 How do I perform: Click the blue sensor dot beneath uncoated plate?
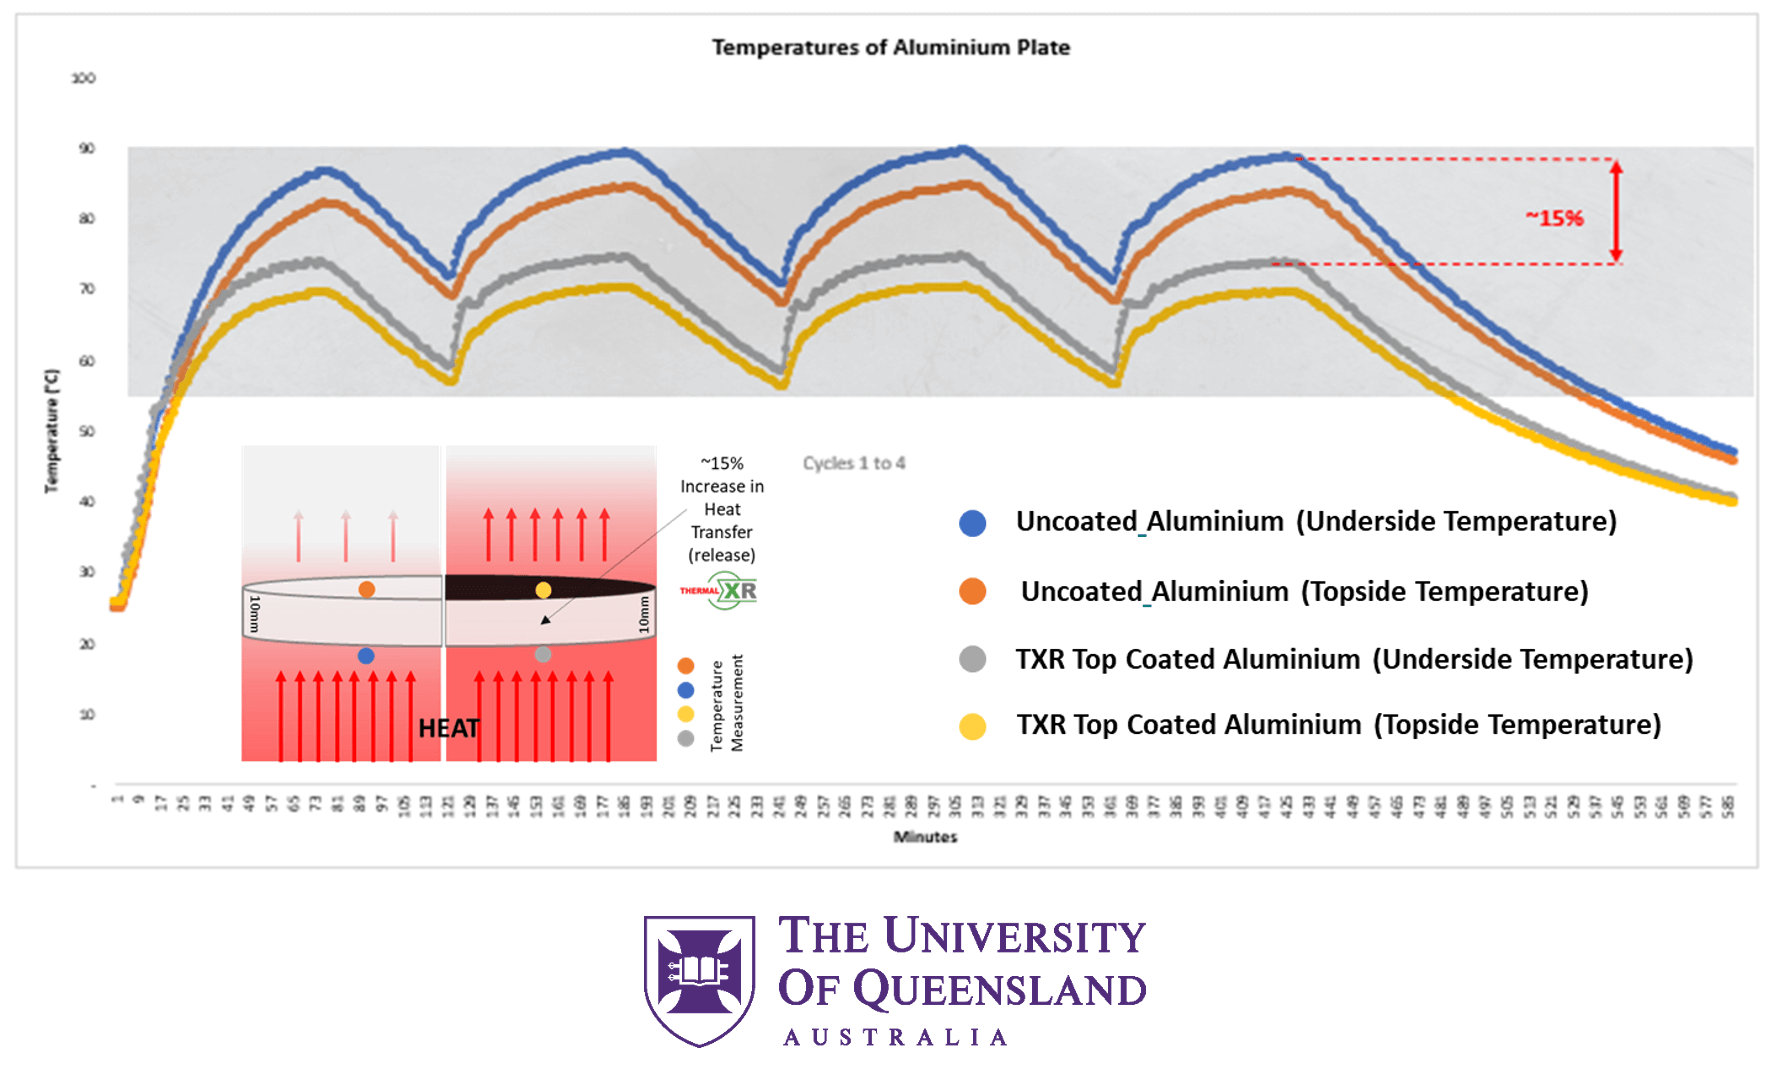(366, 656)
